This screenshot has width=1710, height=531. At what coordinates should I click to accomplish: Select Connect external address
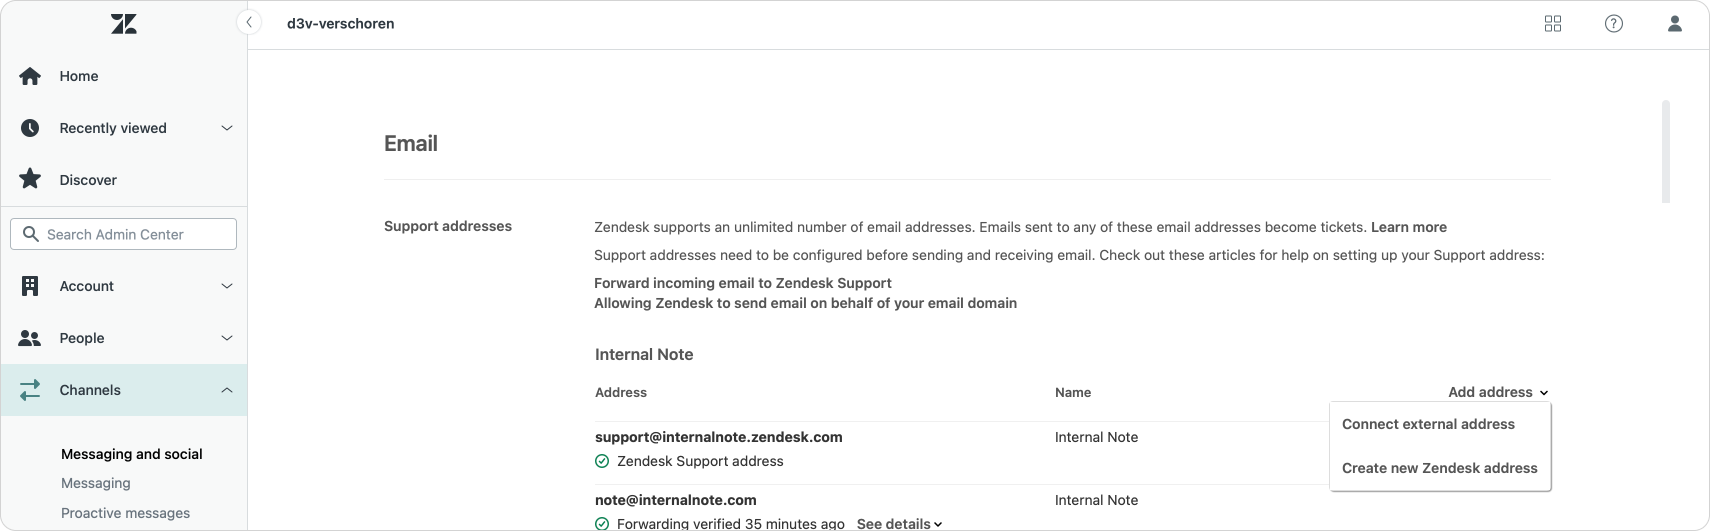click(1428, 424)
